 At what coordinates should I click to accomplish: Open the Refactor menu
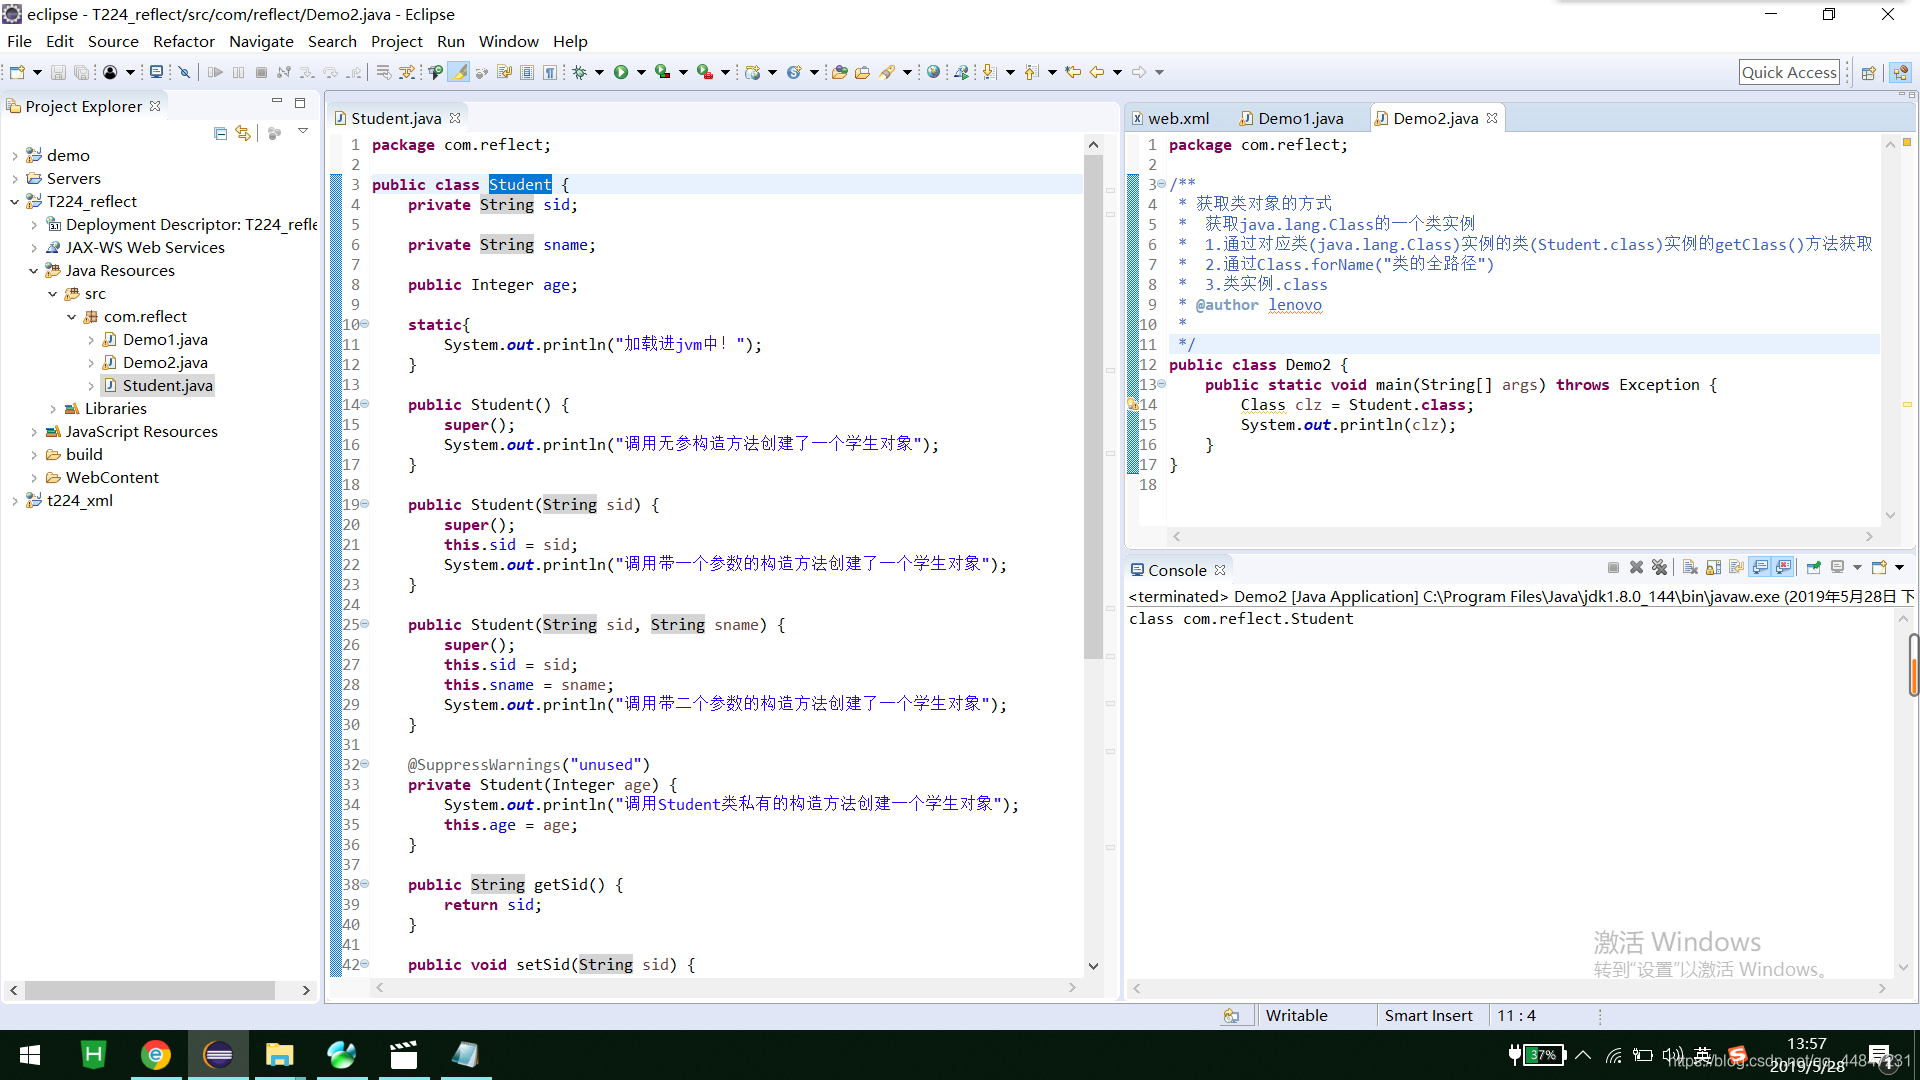184,41
